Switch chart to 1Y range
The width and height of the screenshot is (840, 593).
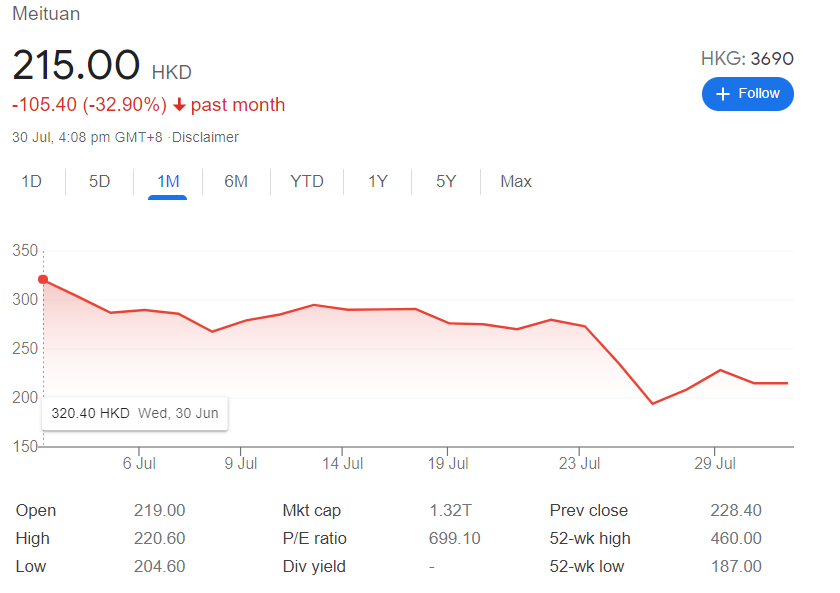[377, 181]
